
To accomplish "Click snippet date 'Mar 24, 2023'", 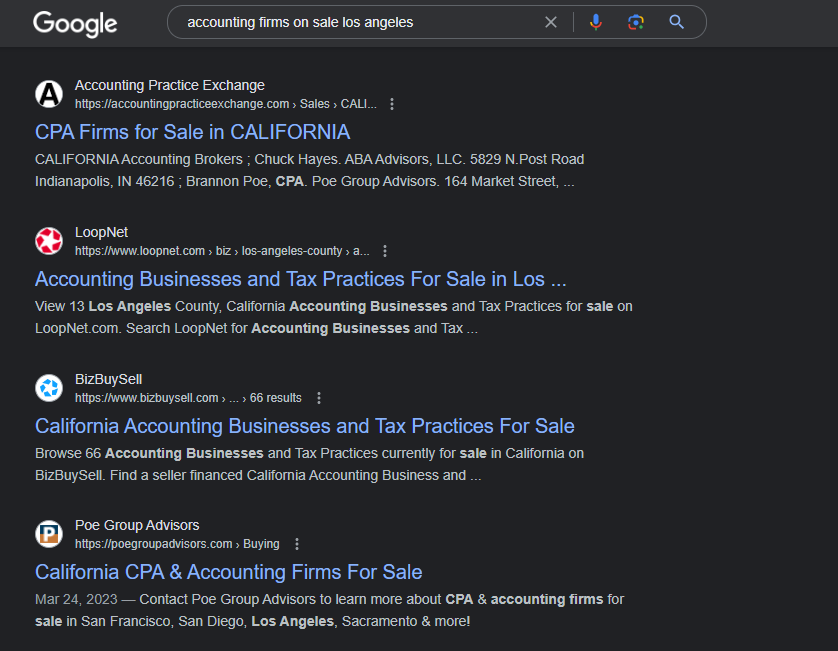I will click(x=76, y=599).
